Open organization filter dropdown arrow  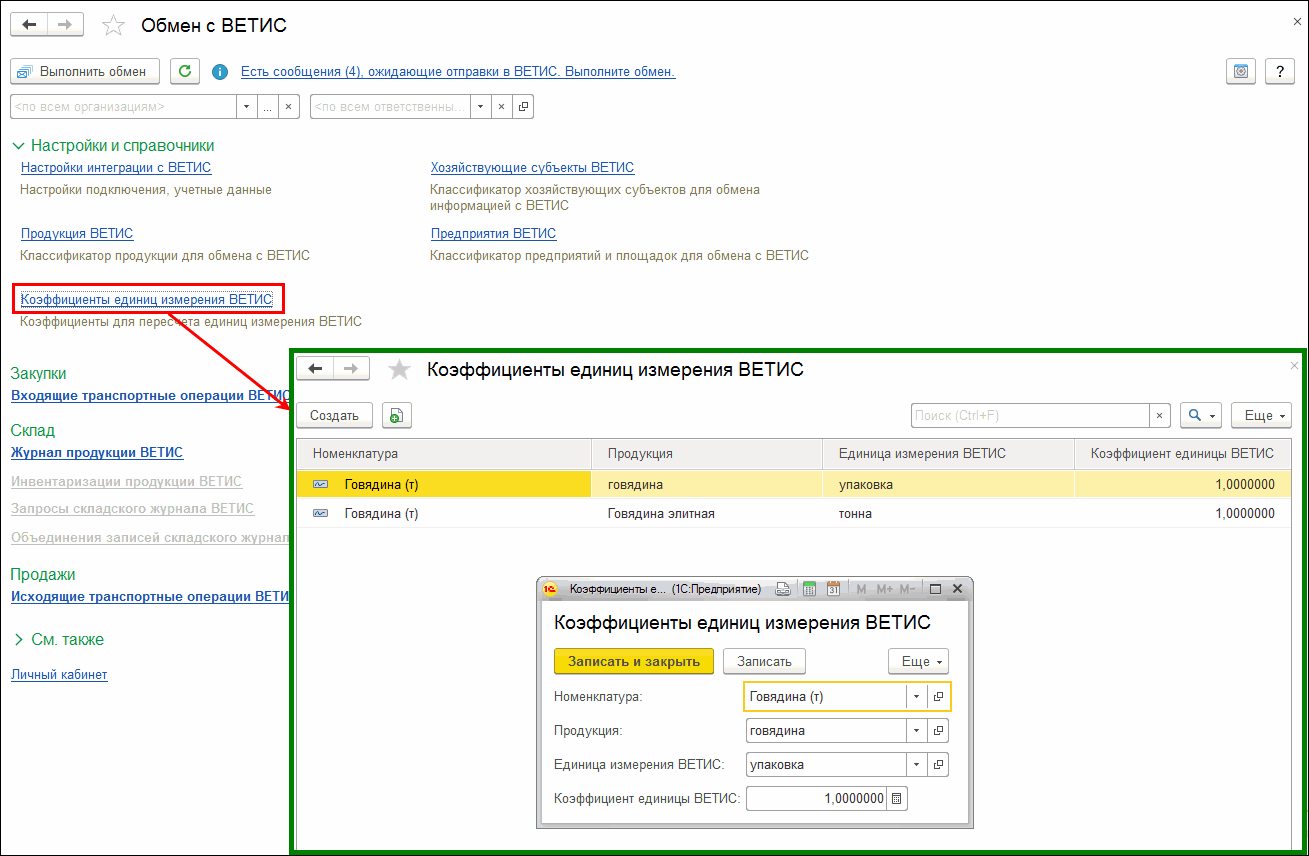[247, 106]
